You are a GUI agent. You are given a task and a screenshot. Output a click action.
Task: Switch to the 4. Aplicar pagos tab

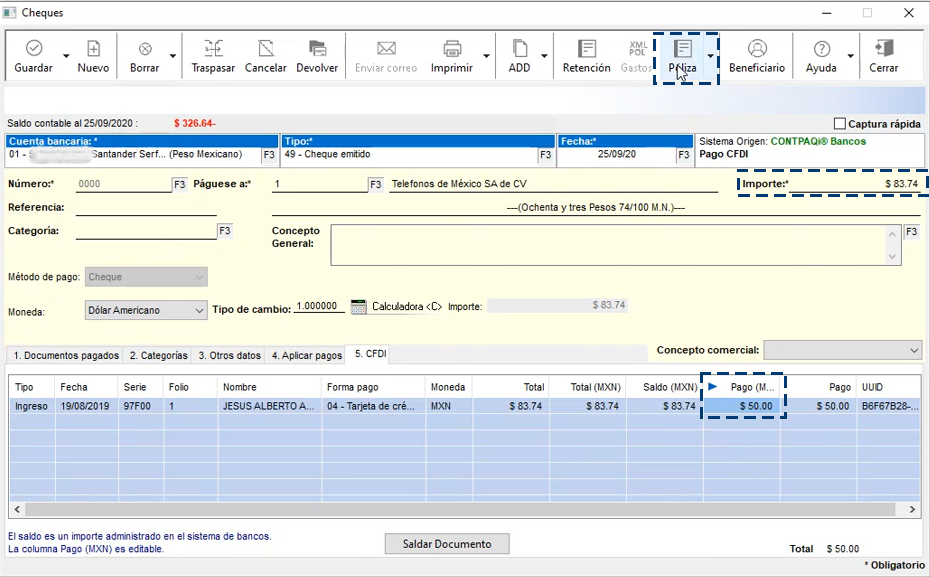click(307, 355)
